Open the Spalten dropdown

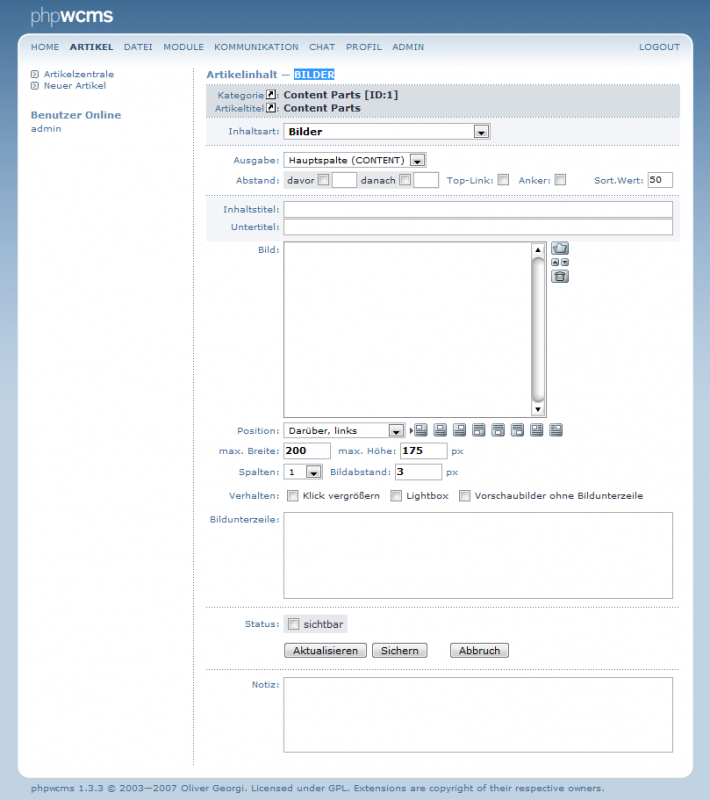pos(313,472)
